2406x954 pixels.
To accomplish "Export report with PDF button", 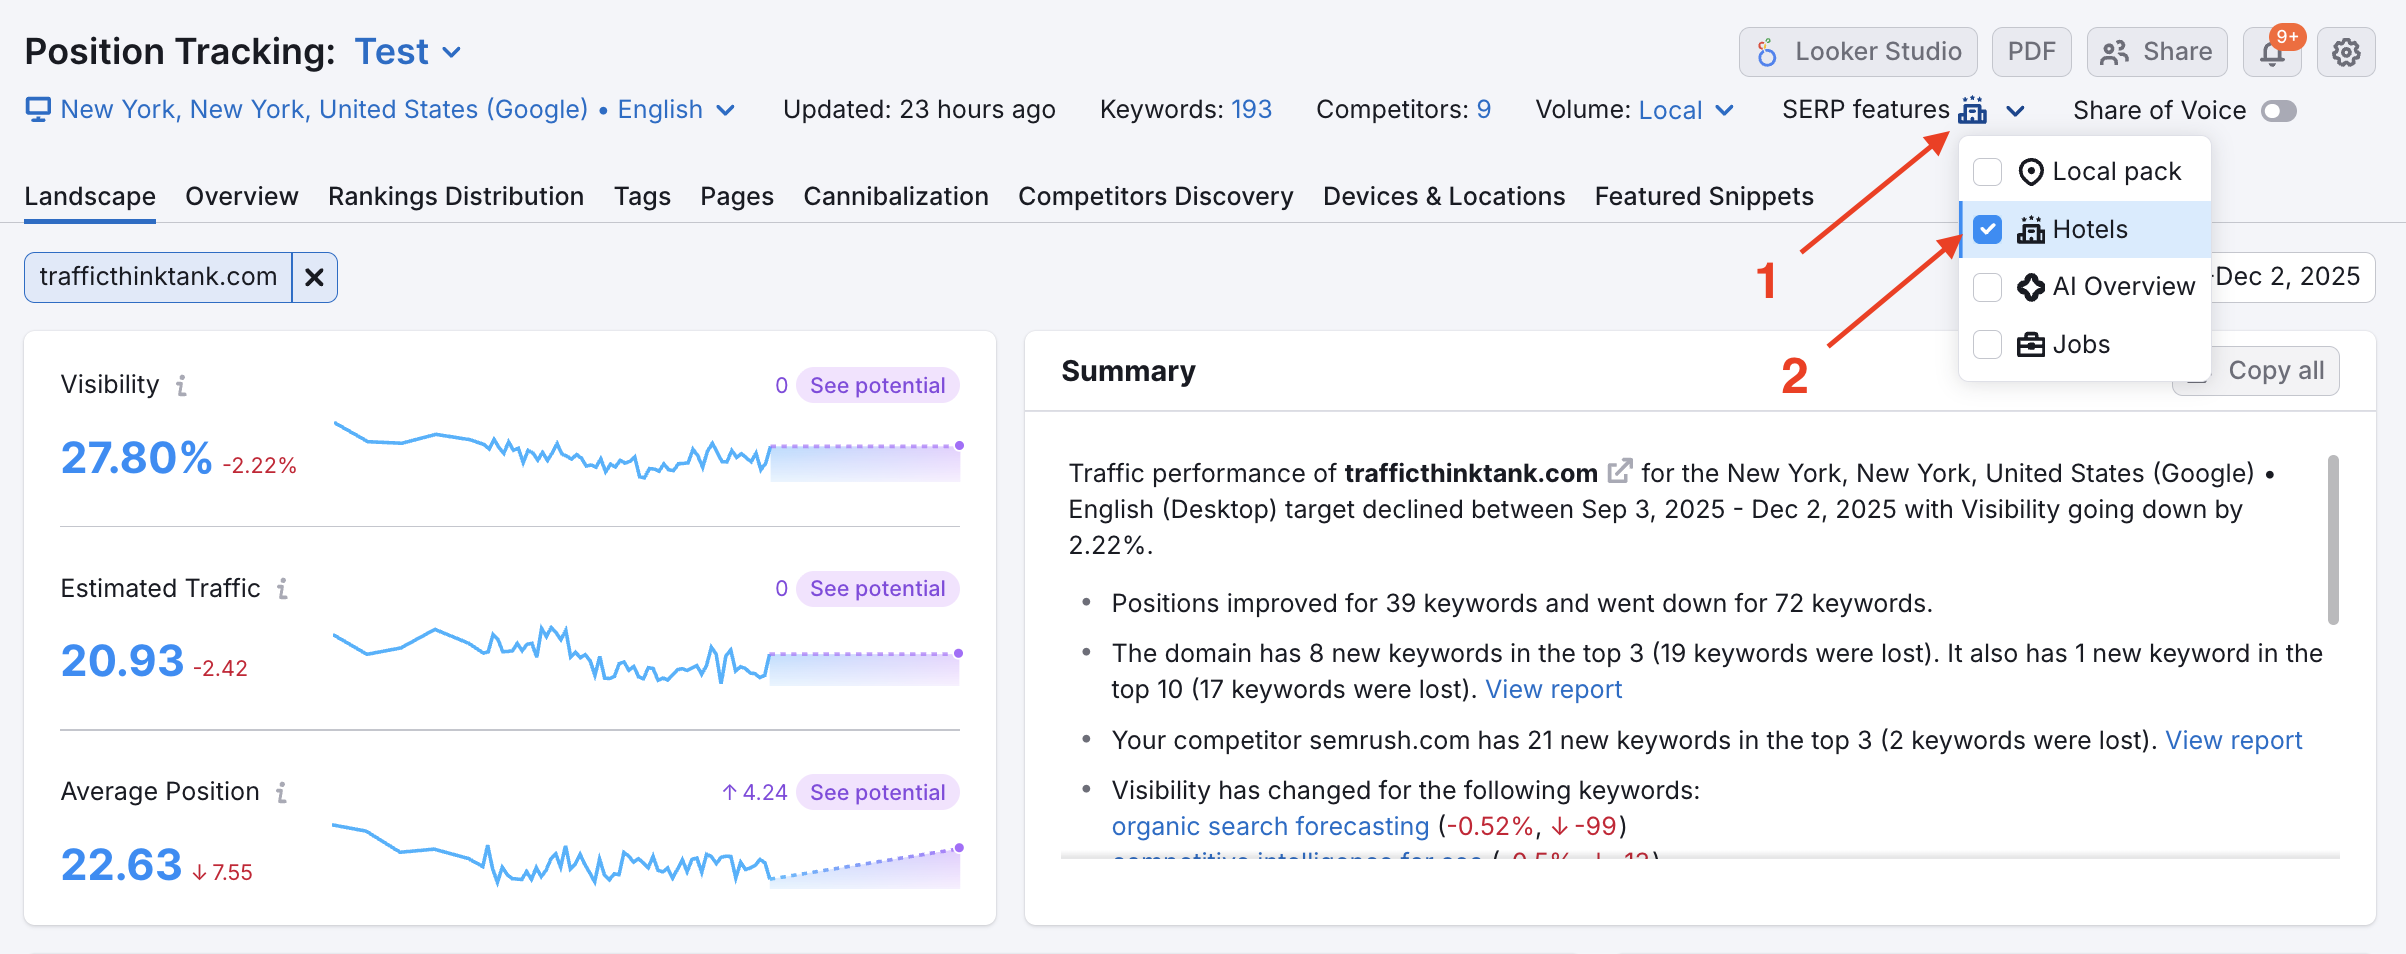I will click(x=2031, y=52).
